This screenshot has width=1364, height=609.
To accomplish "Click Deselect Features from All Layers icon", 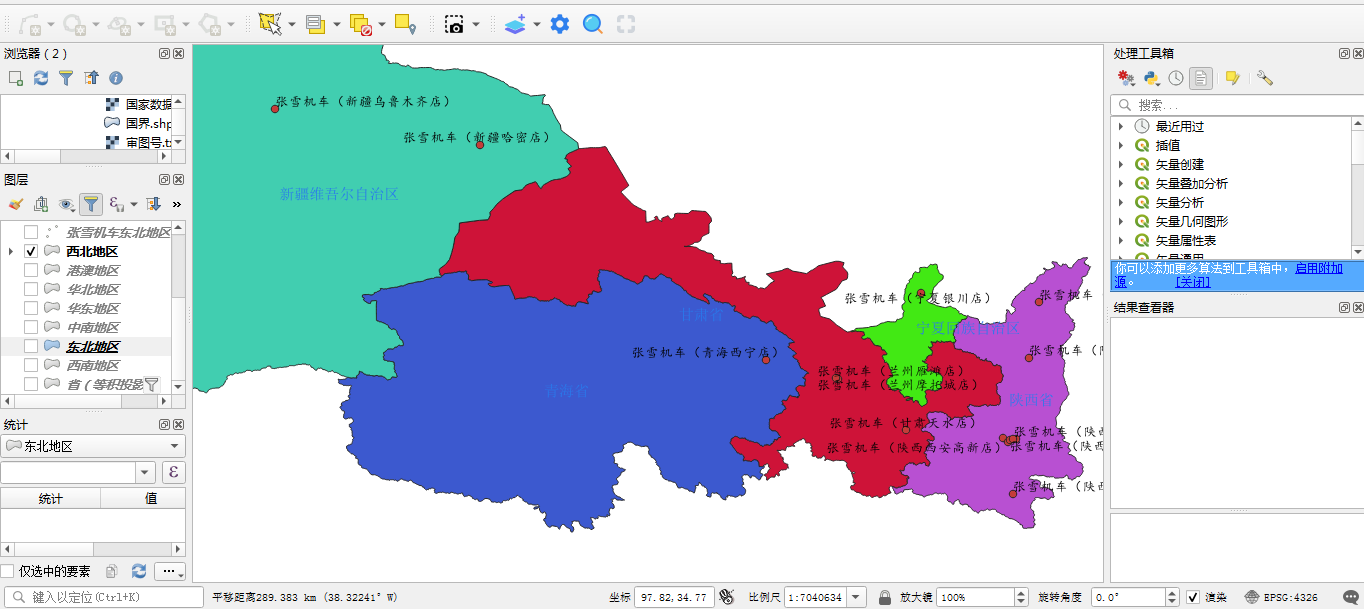I will 361,23.
